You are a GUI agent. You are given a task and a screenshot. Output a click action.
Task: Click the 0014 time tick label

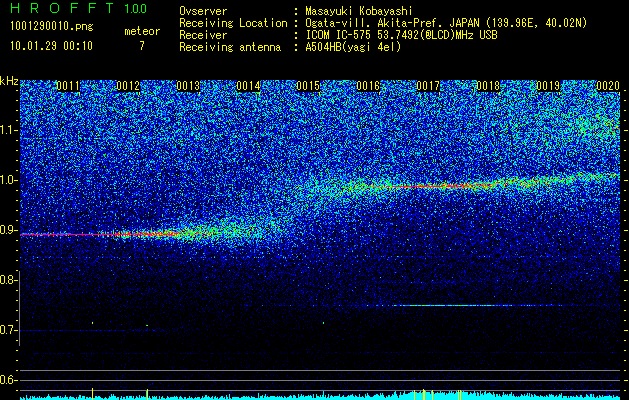click(248, 86)
